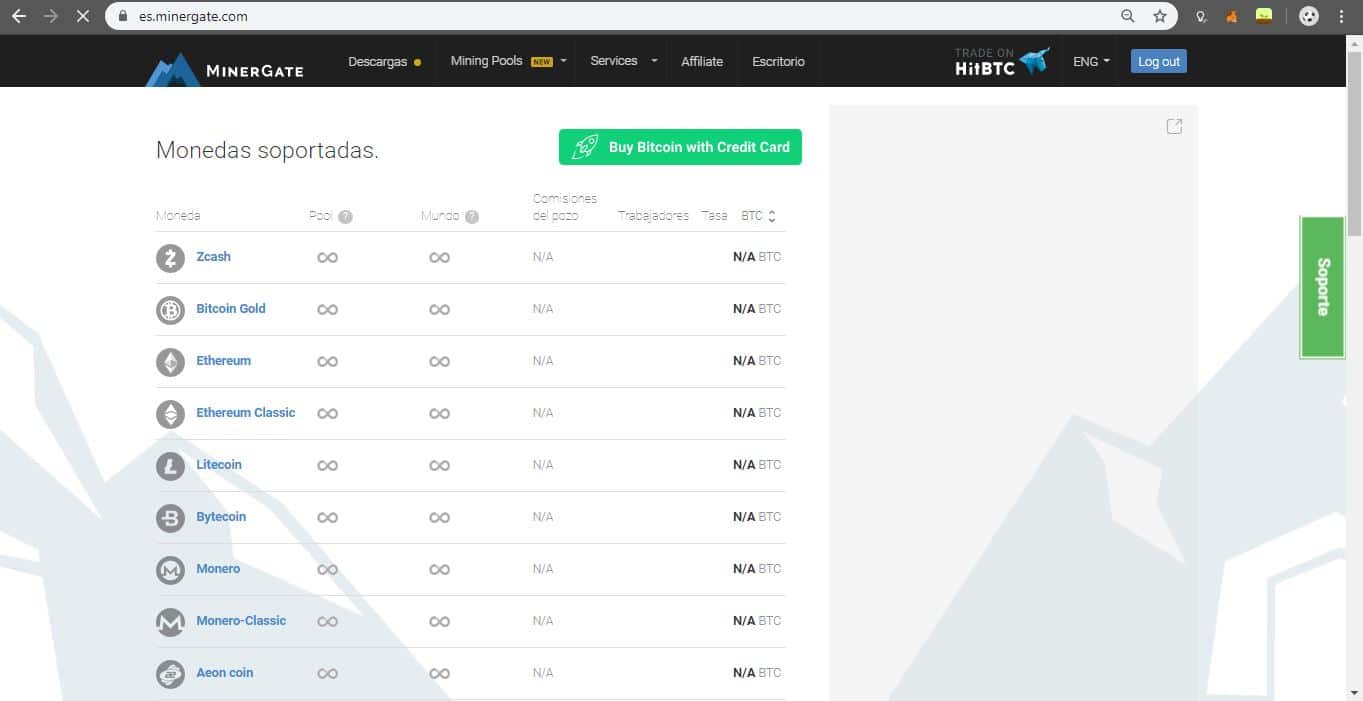This screenshot has height=701, width=1363.
Task: Click the Pool help question-mark icon
Action: (x=345, y=217)
